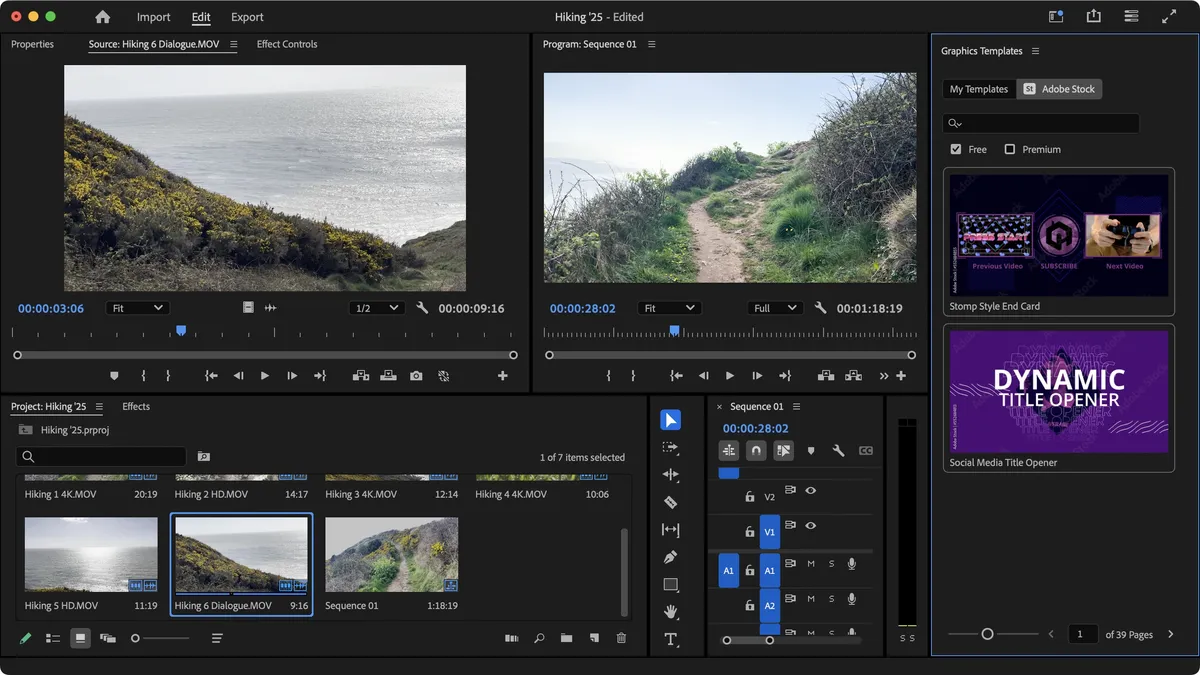Open Timeline settings via the wrench icon
This screenshot has height=675, width=1200.
(838, 450)
